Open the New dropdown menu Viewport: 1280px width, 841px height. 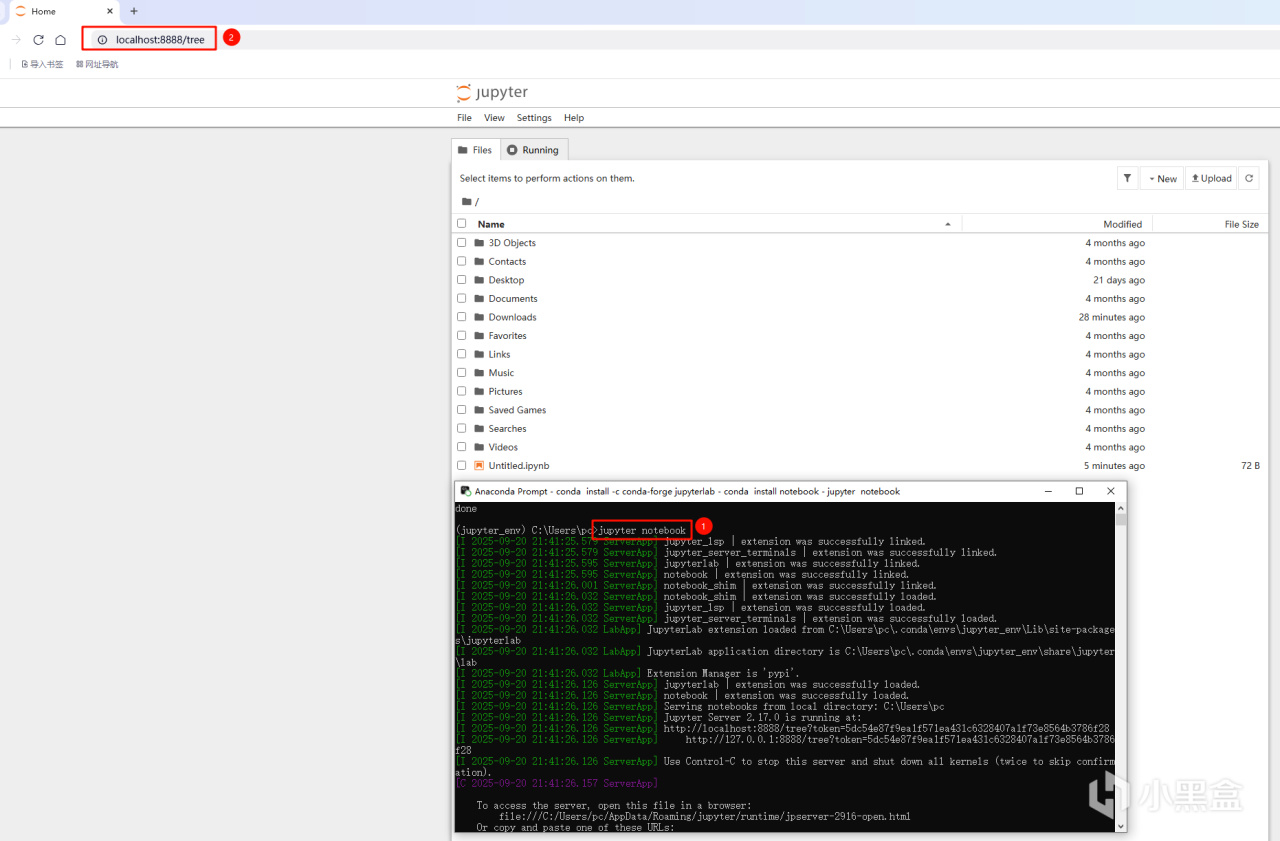1162,178
